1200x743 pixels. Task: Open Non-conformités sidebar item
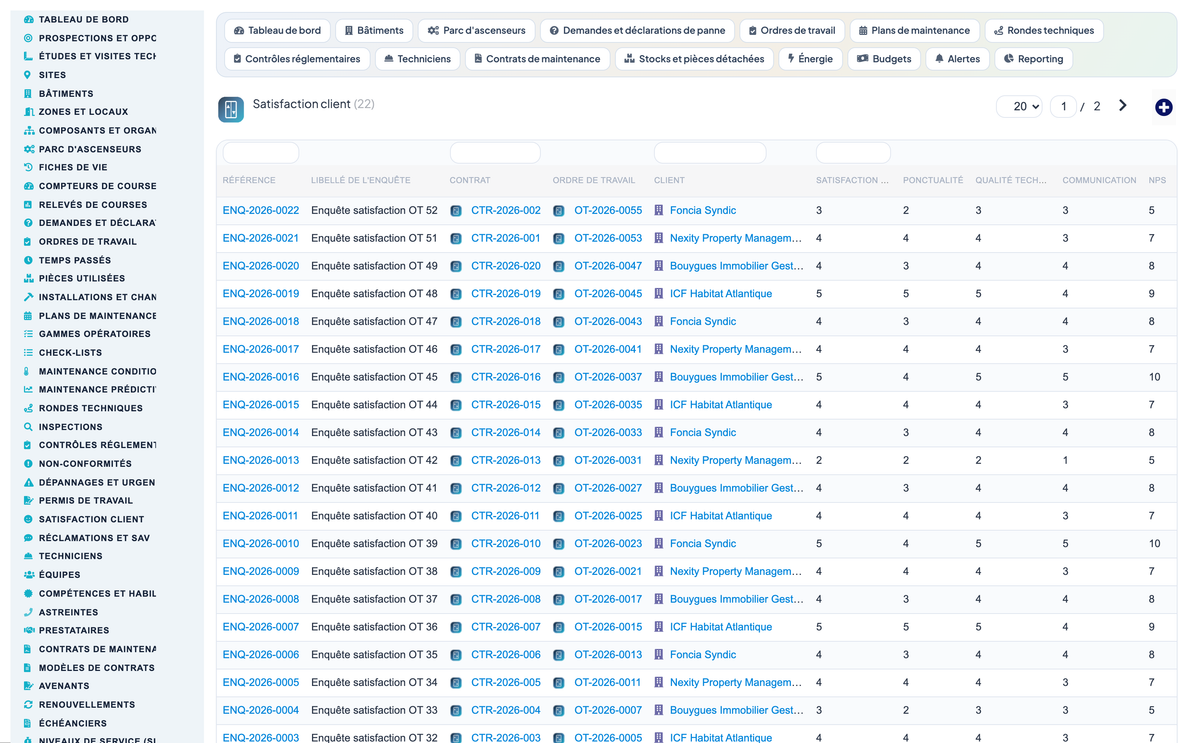[85, 464]
